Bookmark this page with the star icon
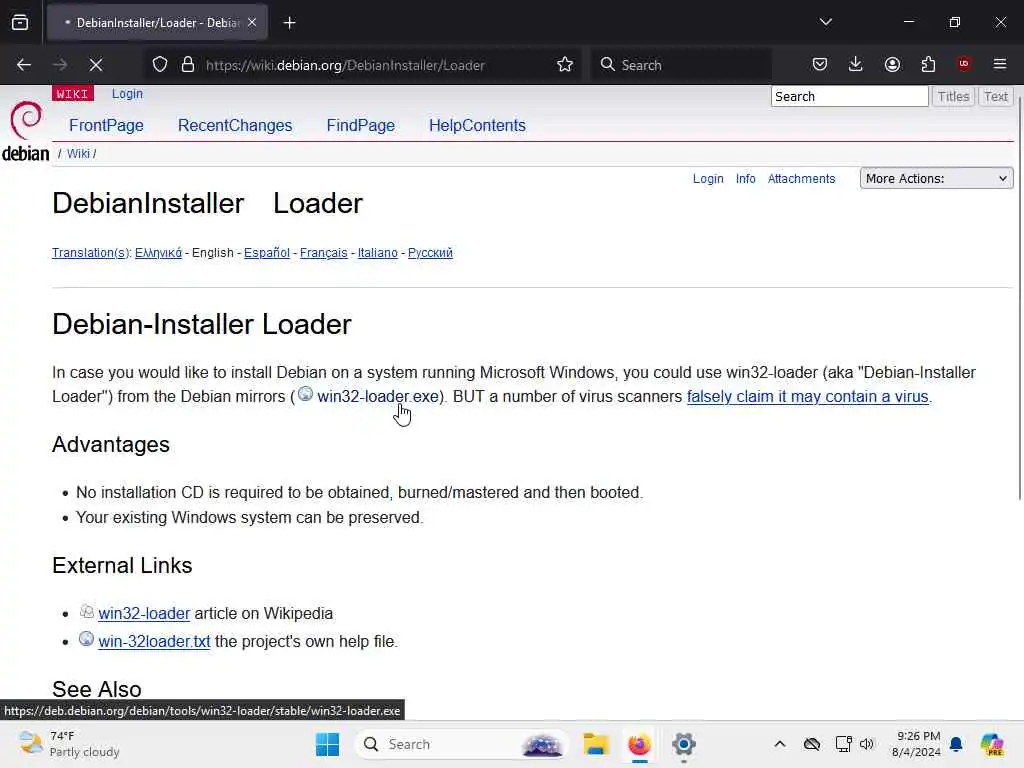The height and width of the screenshot is (768, 1024). [x=565, y=65]
